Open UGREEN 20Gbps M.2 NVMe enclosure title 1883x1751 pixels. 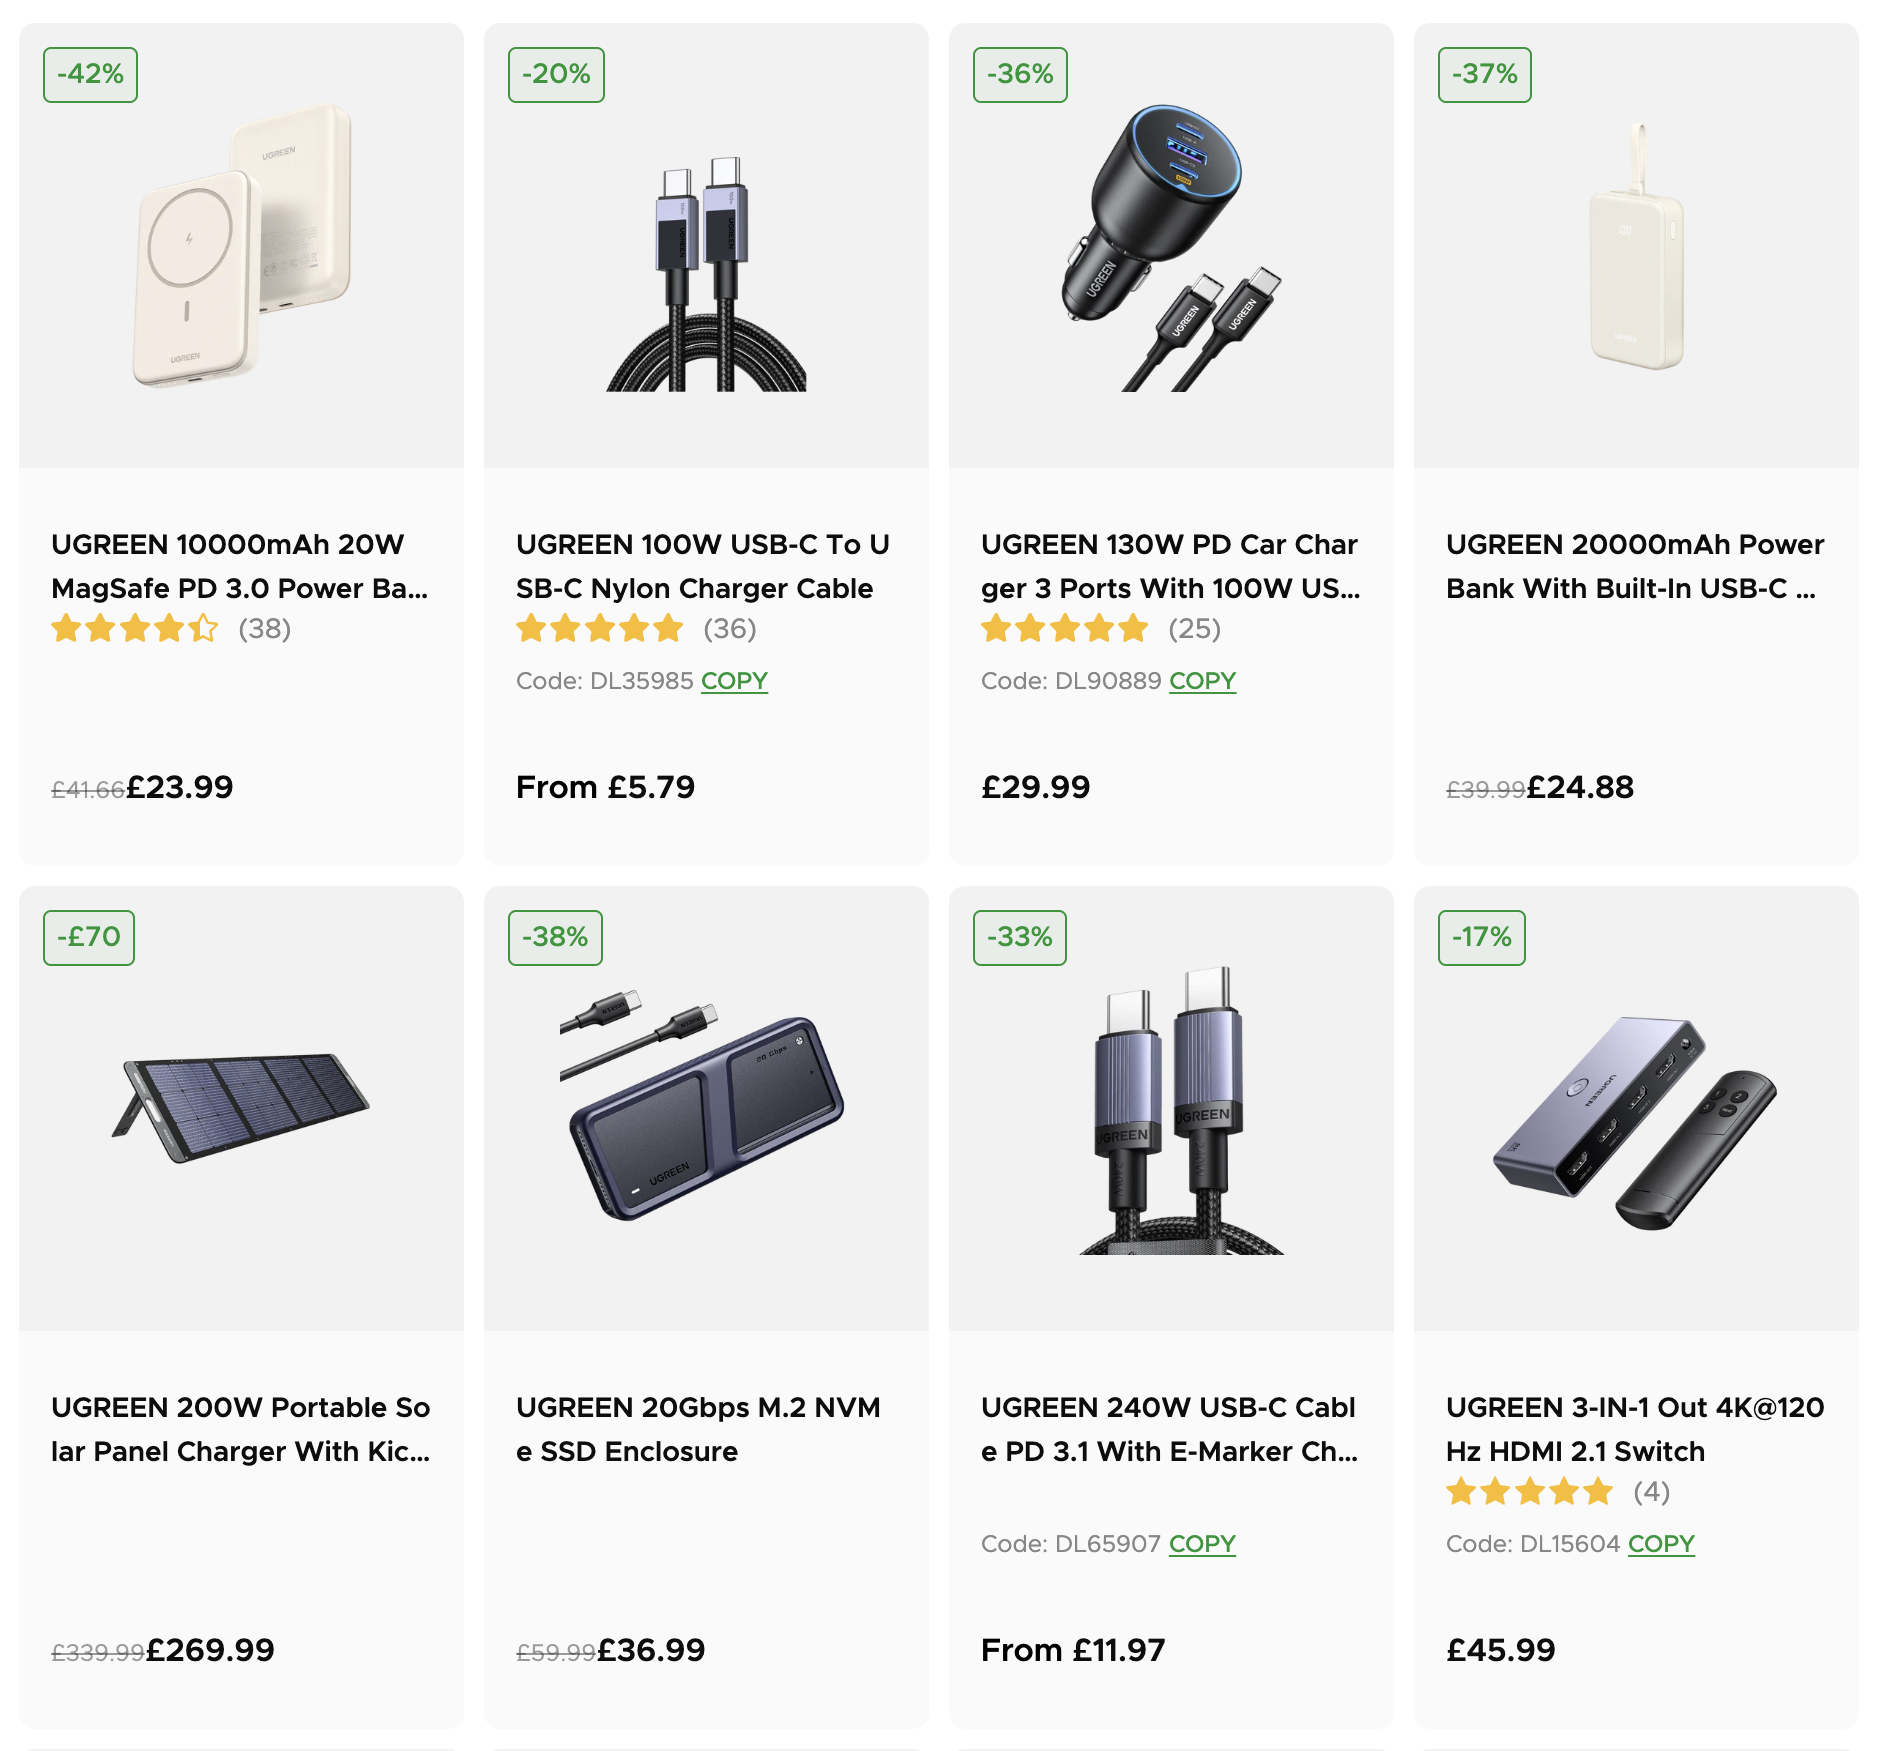click(x=698, y=1429)
